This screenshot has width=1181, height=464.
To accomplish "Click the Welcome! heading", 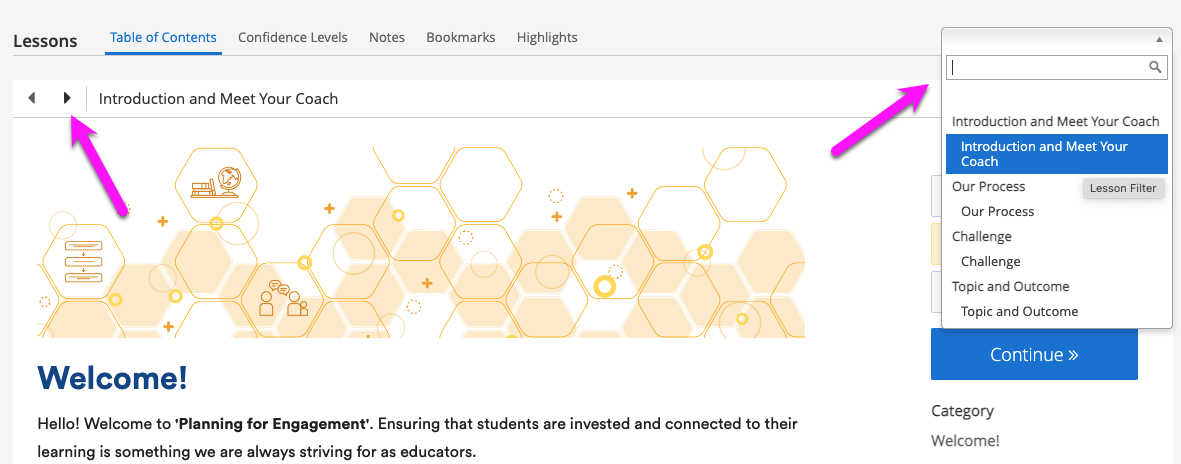I will click(112, 378).
